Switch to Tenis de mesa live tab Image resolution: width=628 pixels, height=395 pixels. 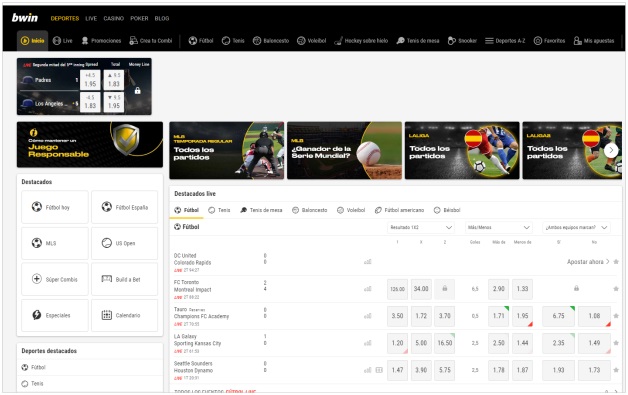[261, 210]
